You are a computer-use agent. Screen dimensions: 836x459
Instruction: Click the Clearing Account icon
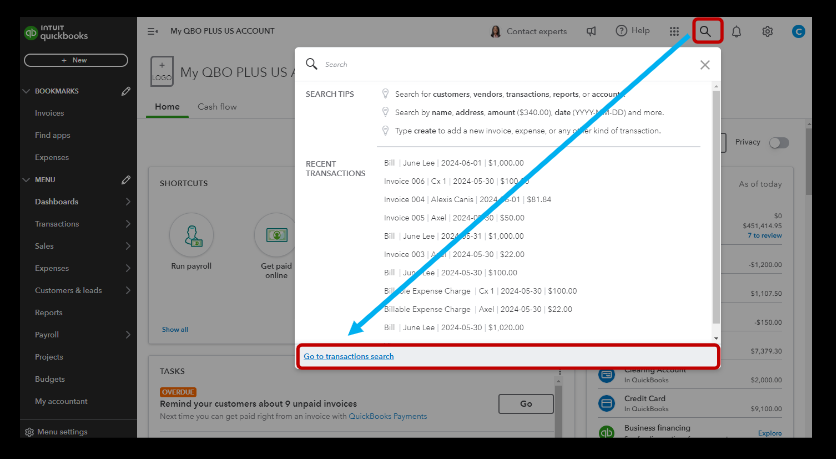(x=606, y=374)
